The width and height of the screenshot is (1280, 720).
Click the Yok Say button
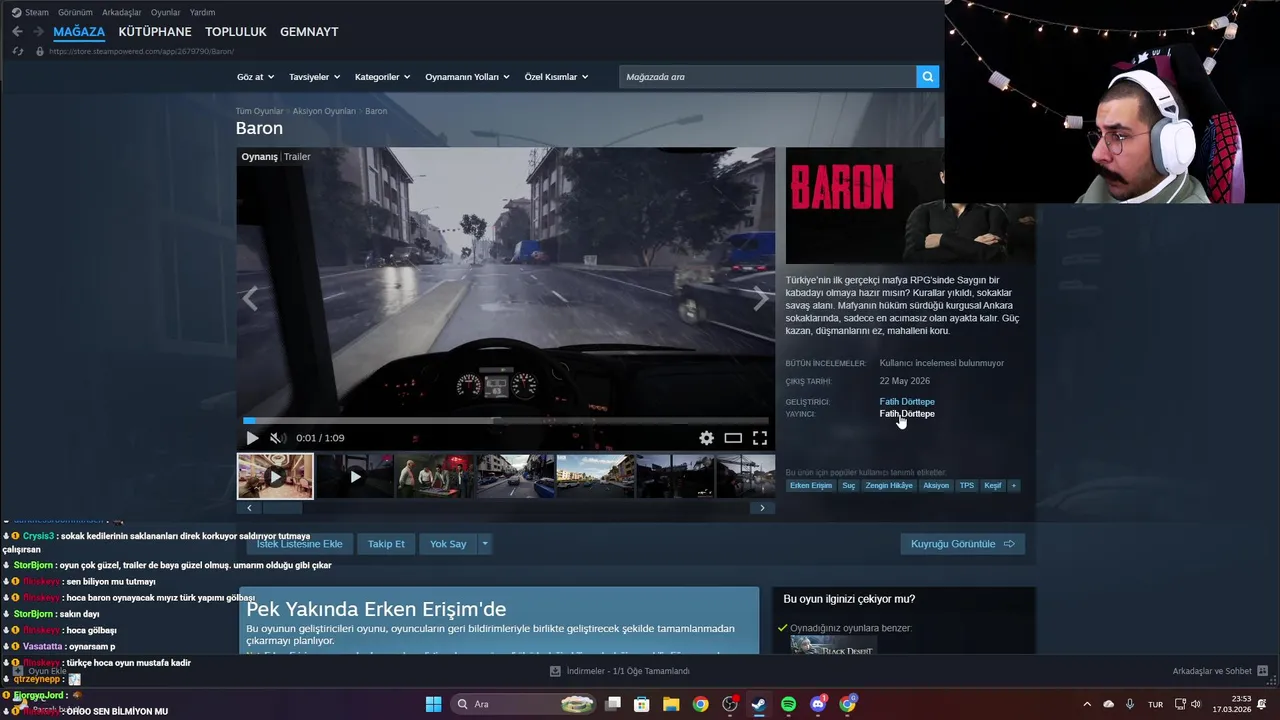pyautogui.click(x=448, y=544)
